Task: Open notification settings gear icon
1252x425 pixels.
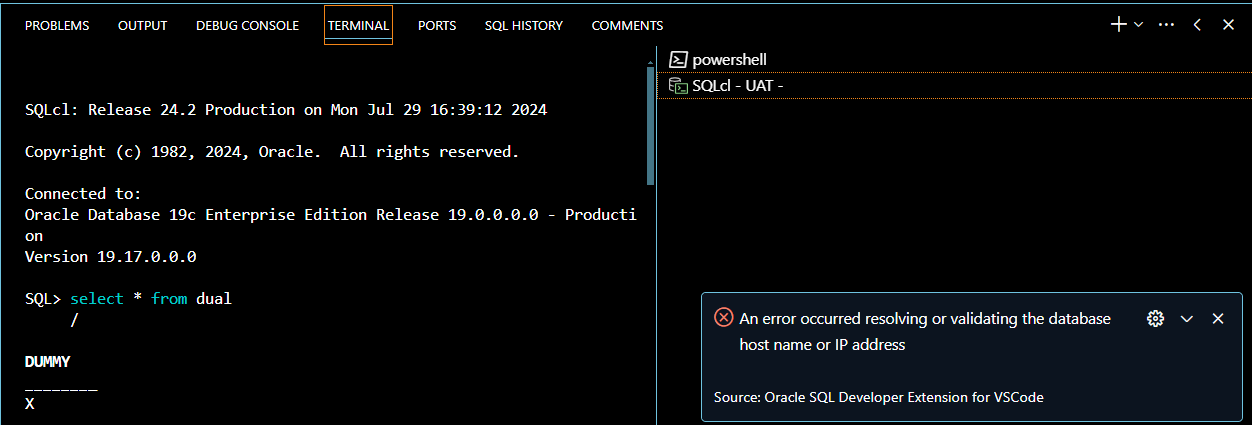Action: coord(1156,318)
